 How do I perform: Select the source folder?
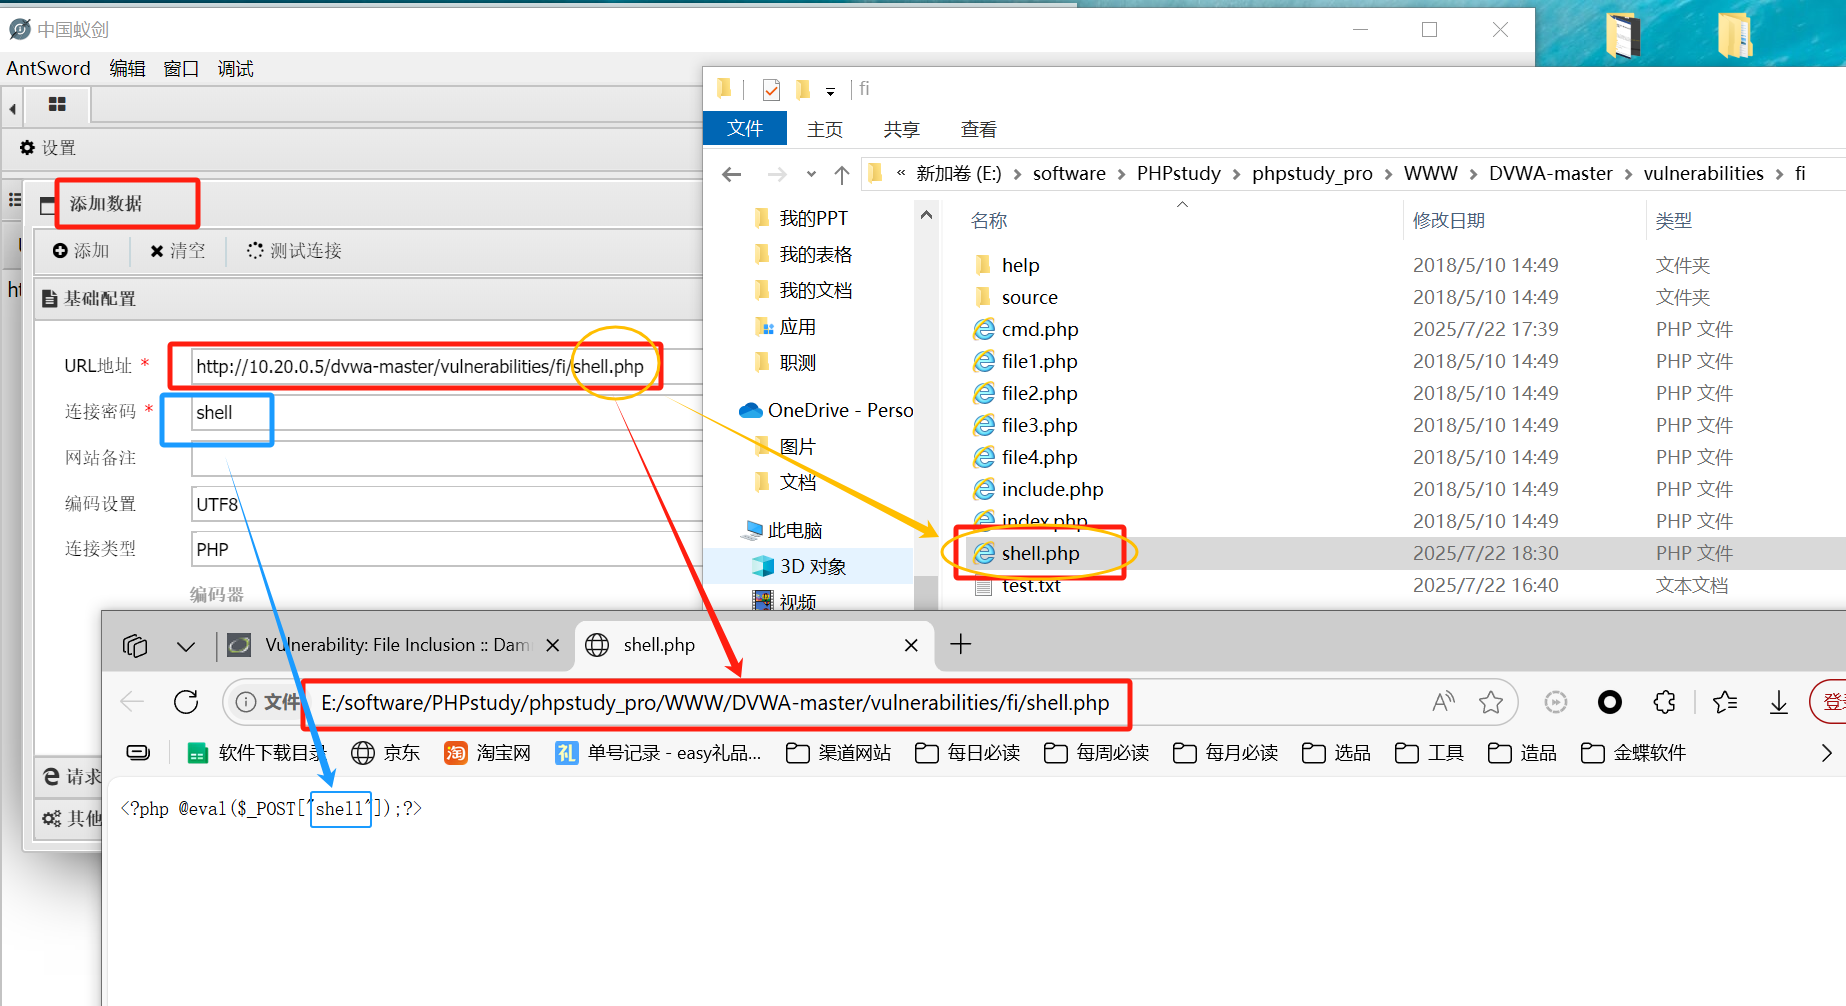(x=1029, y=297)
